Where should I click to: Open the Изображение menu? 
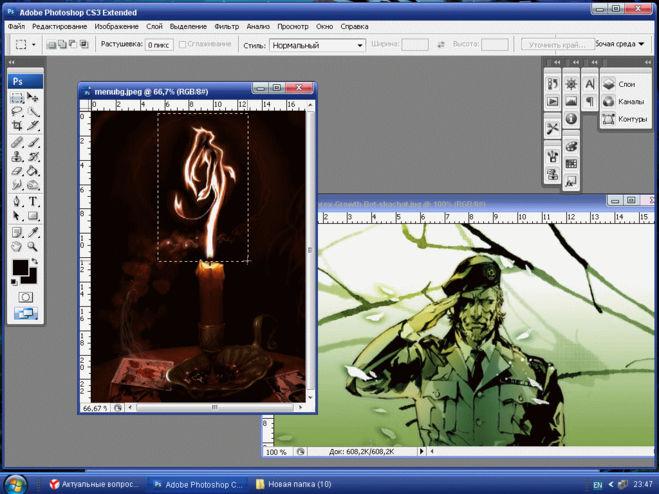coord(116,26)
